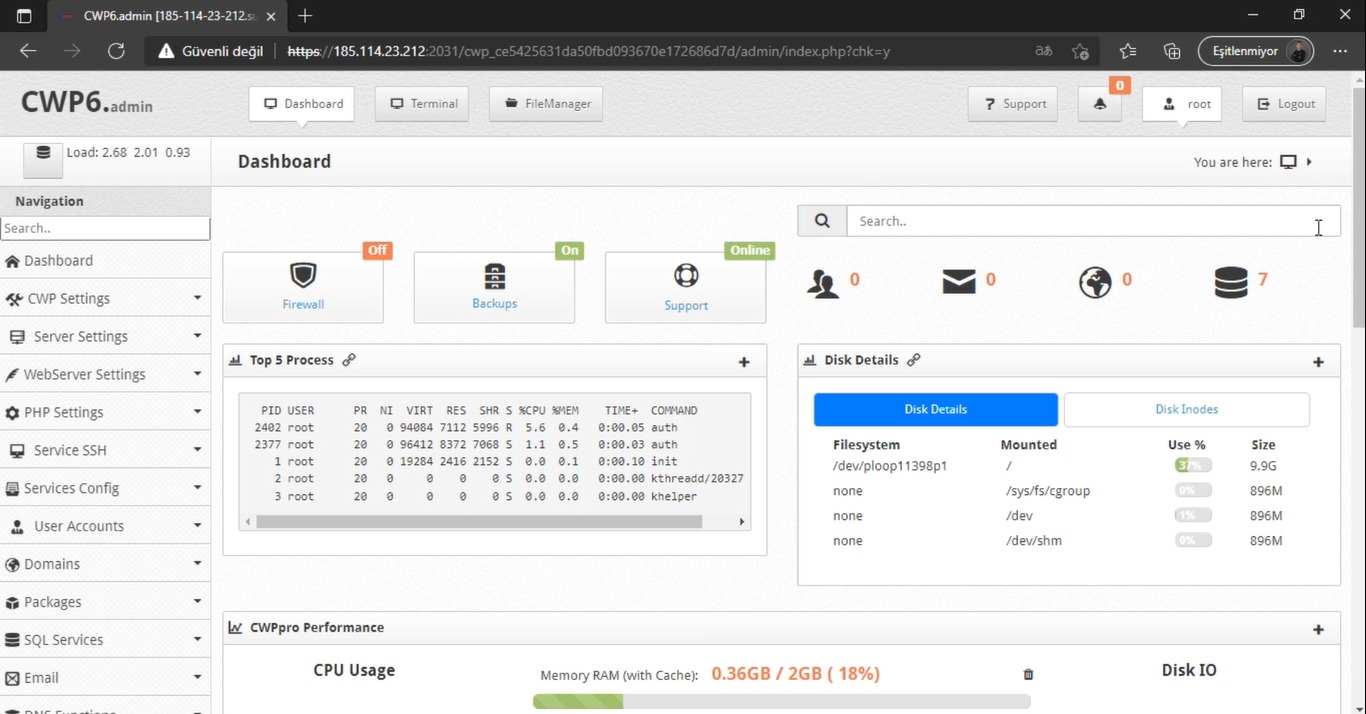Expand WebServer Settings menu
1366x714 pixels.
[x=105, y=374]
